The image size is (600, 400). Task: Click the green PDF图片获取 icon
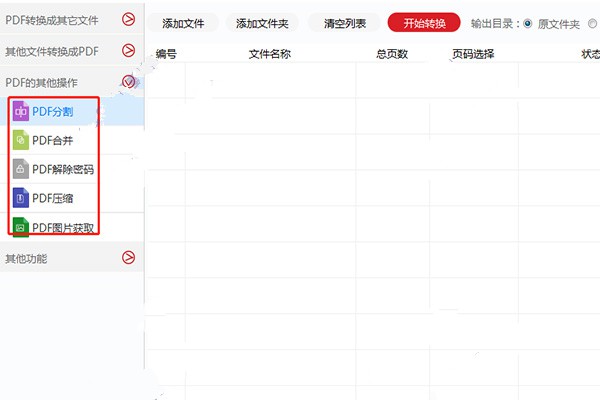coord(20,227)
